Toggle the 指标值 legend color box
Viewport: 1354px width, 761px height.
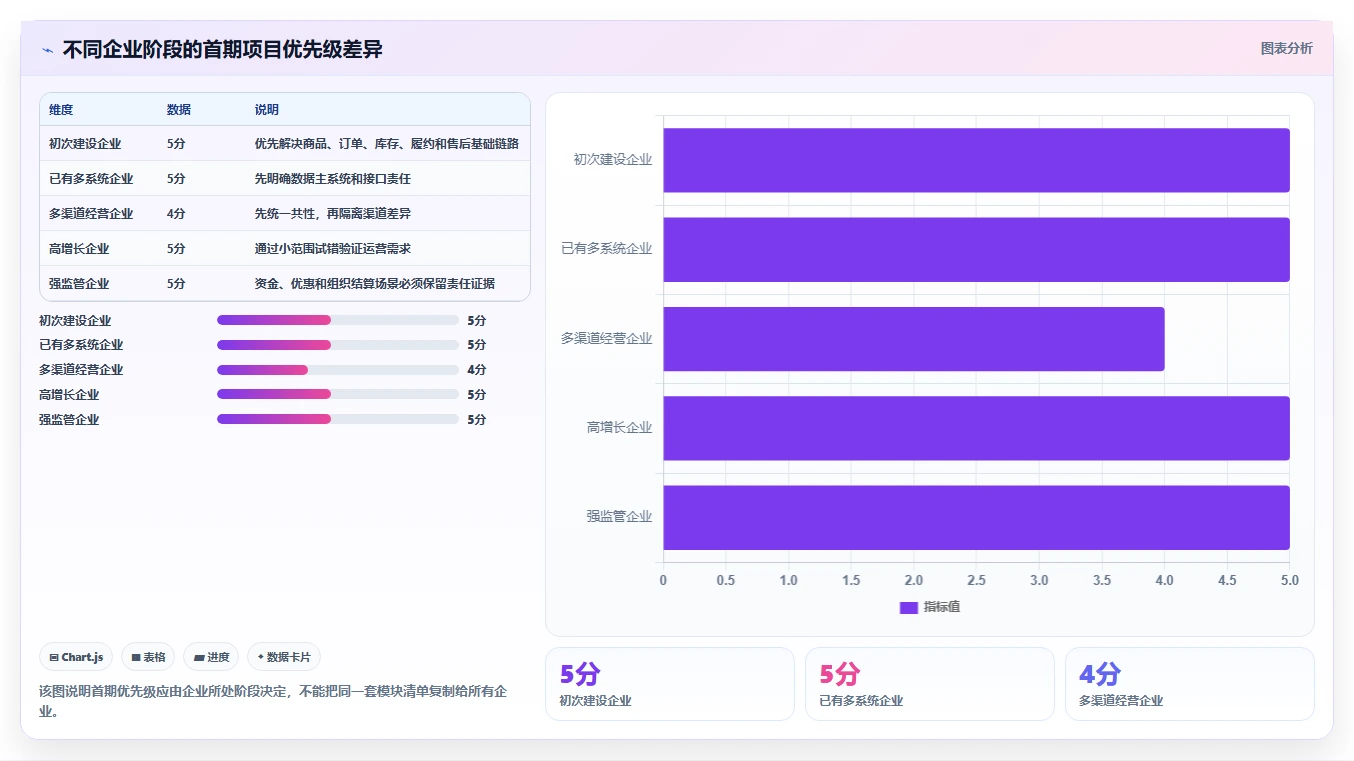pyautogui.click(x=909, y=607)
